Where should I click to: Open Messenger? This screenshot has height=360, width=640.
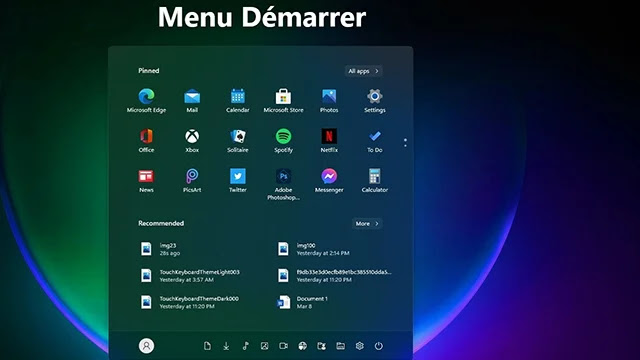click(329, 180)
